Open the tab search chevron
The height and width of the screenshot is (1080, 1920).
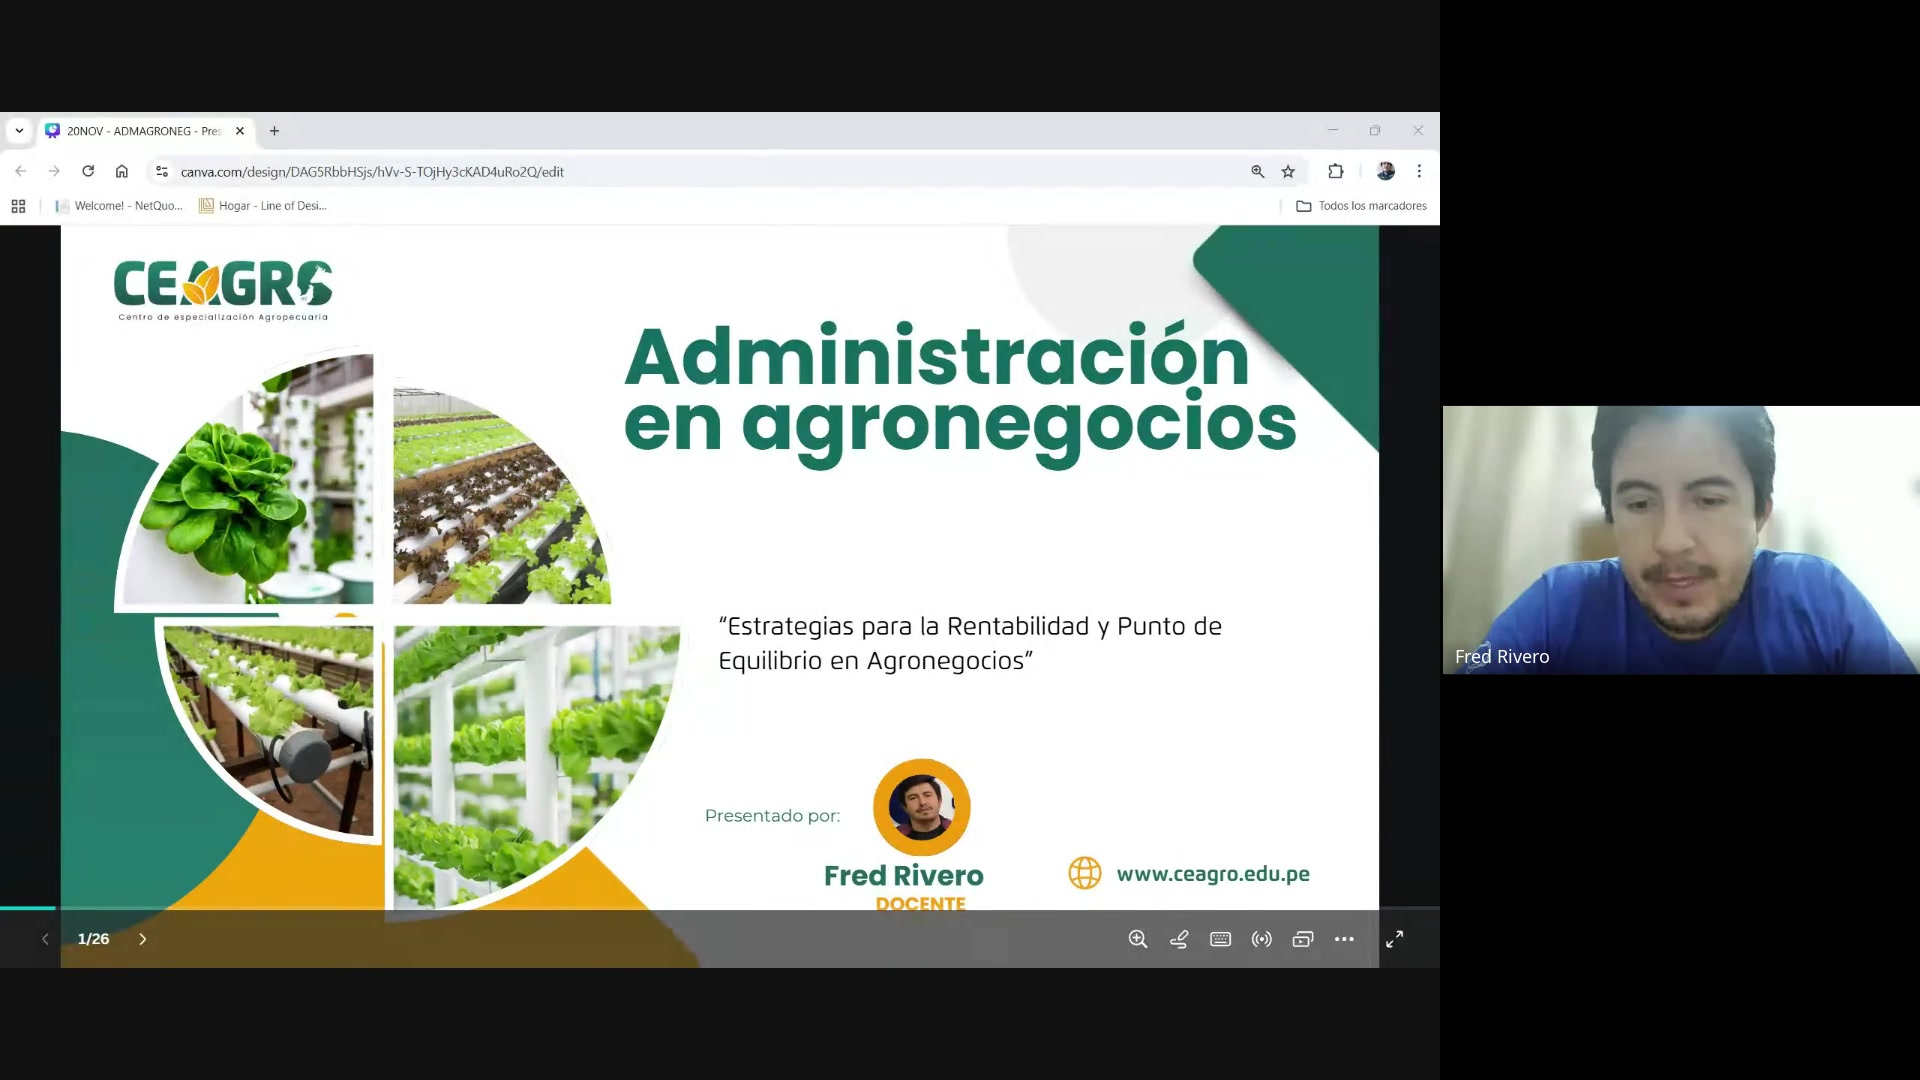click(x=18, y=131)
